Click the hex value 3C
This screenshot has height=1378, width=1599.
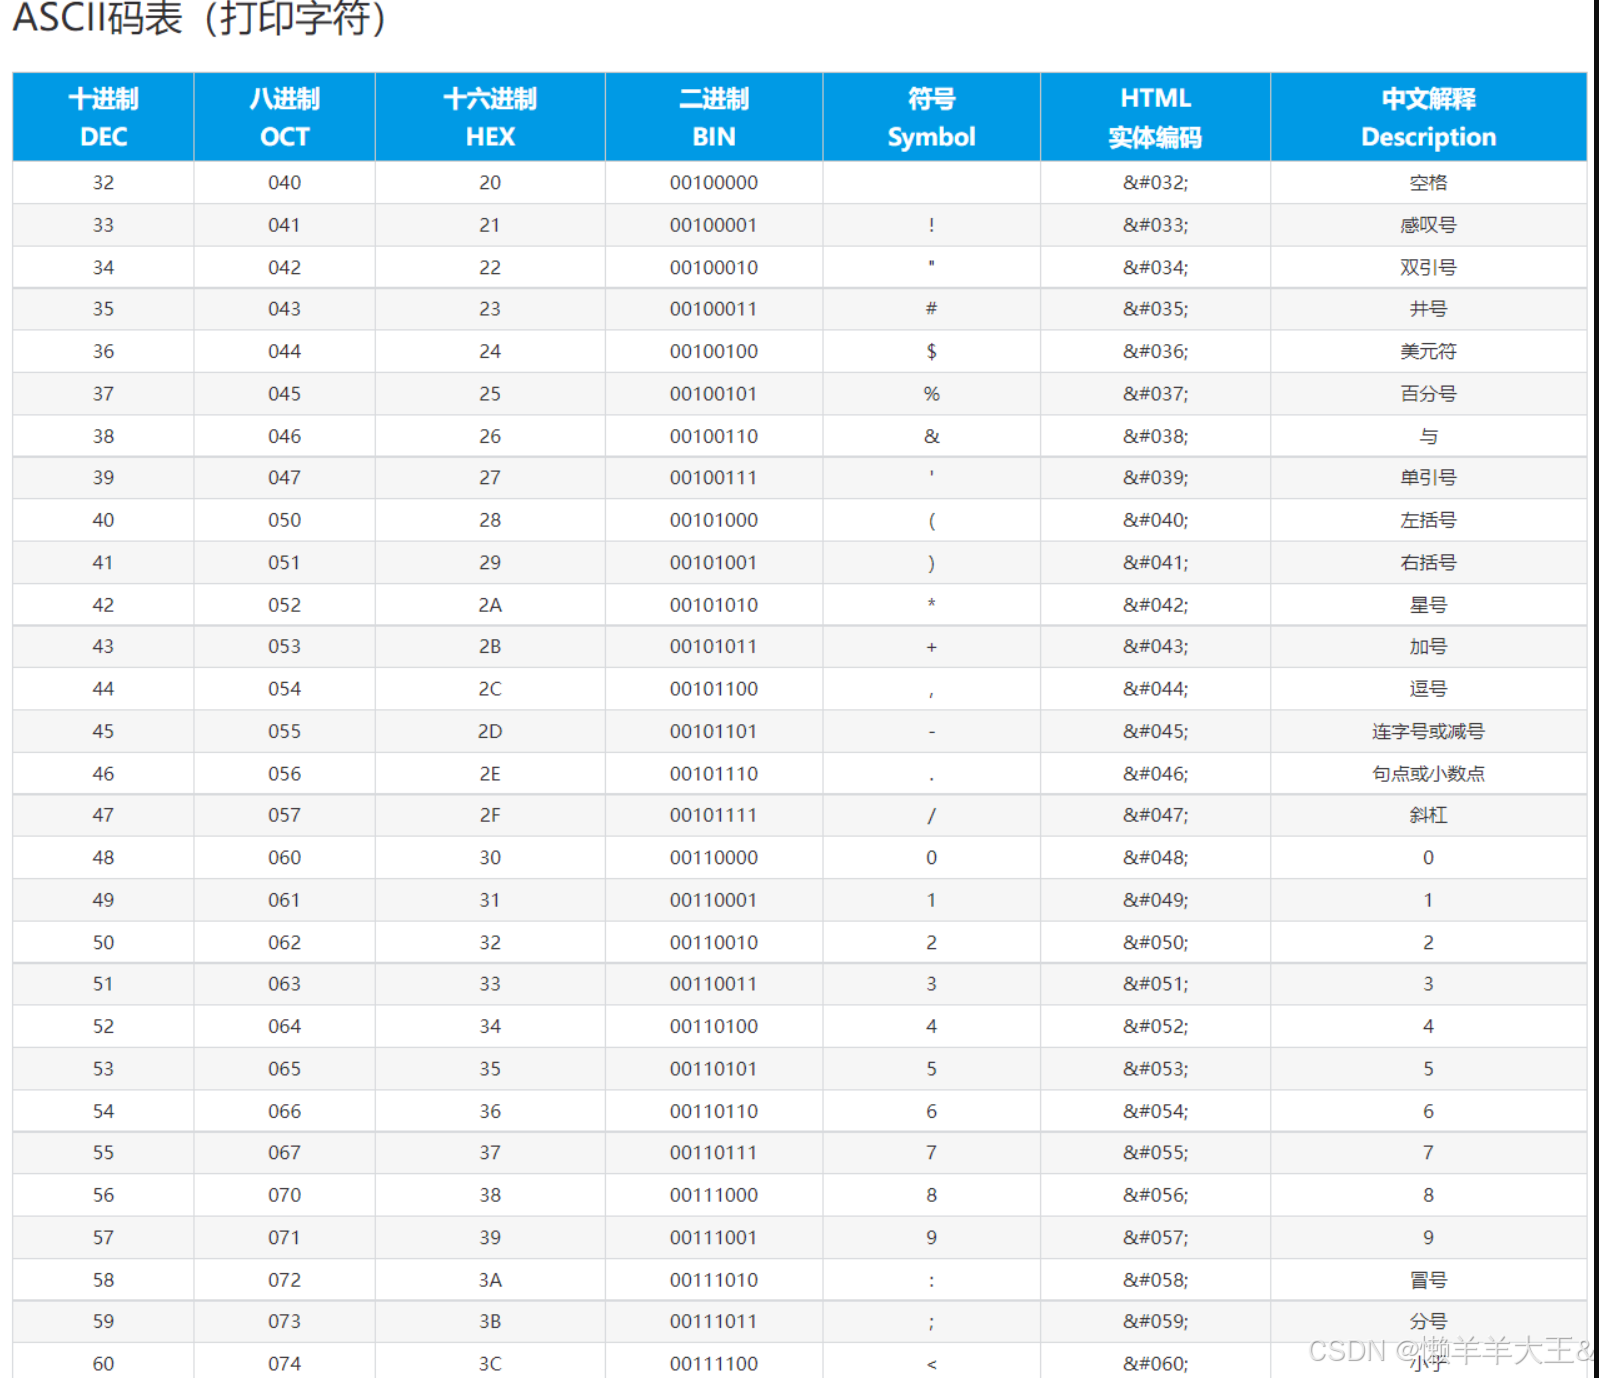[x=490, y=1364]
